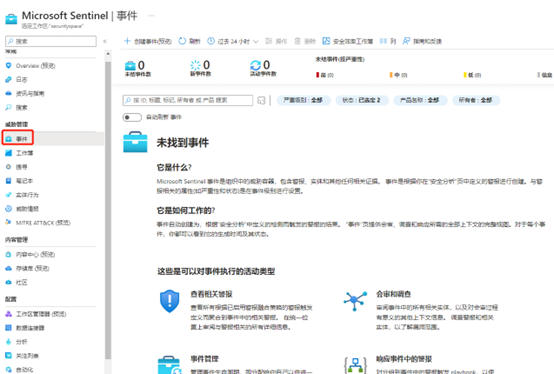Open the 笔记本 notebooks icon

pos(8,181)
